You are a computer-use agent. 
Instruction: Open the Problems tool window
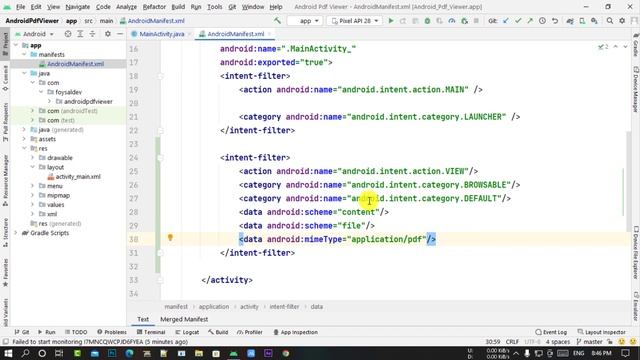(112, 332)
